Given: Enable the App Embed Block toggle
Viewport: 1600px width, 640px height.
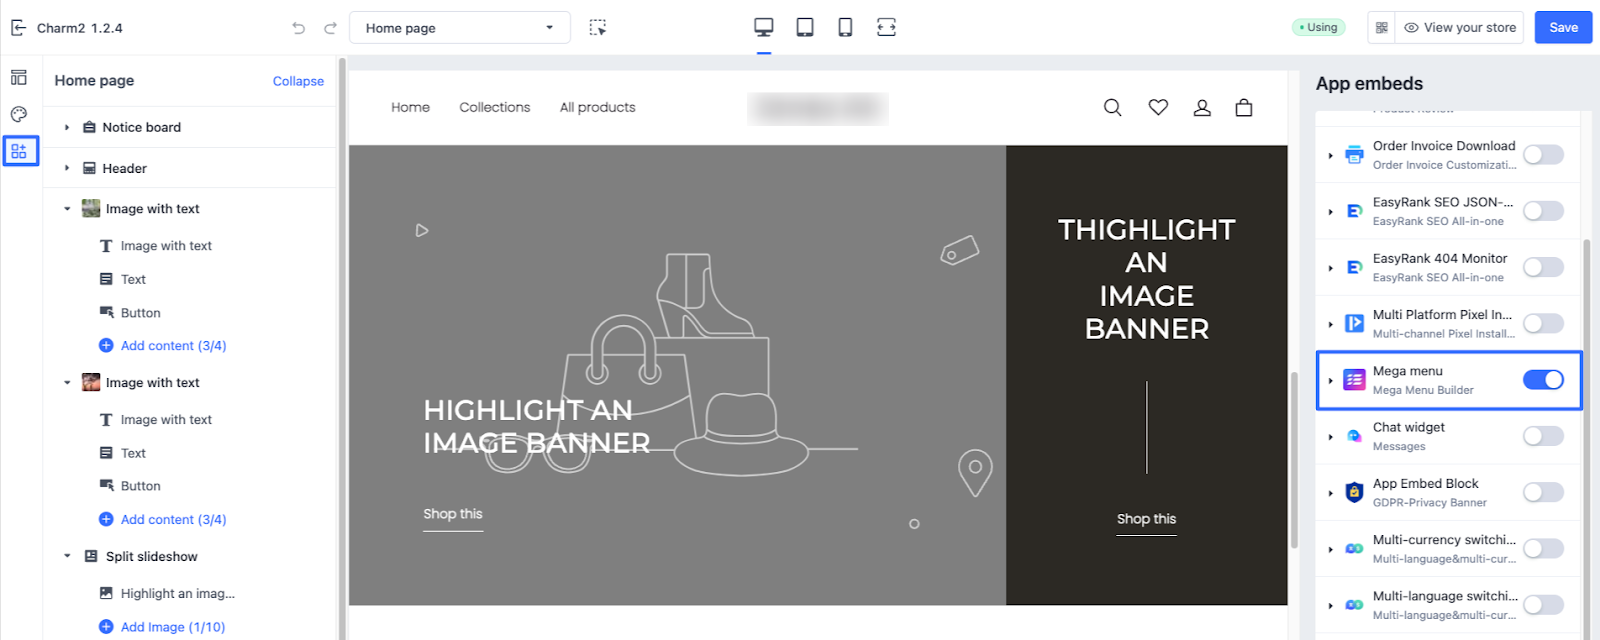Looking at the screenshot, I should pos(1543,492).
